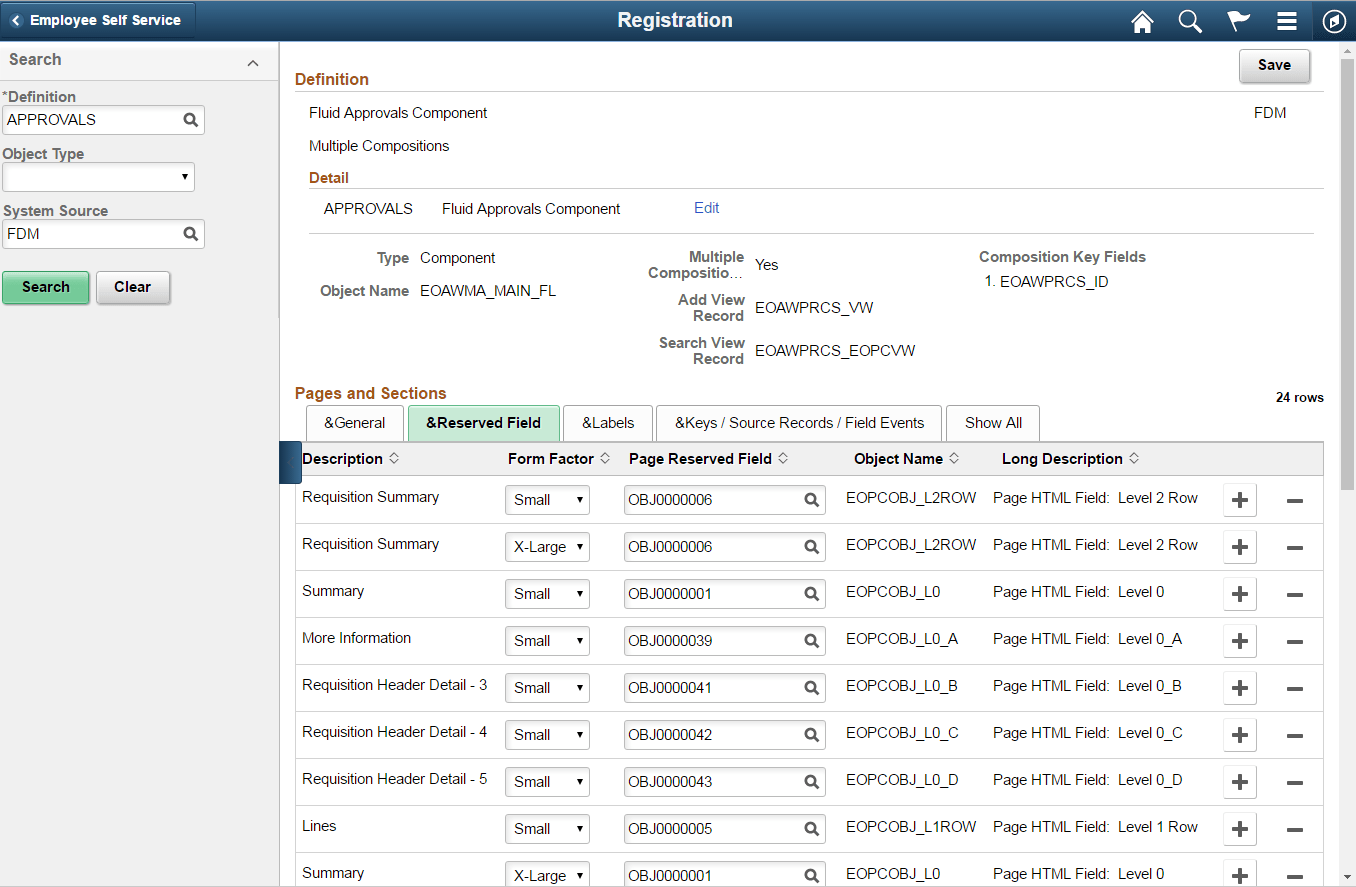Select the Show All tab

click(992, 423)
